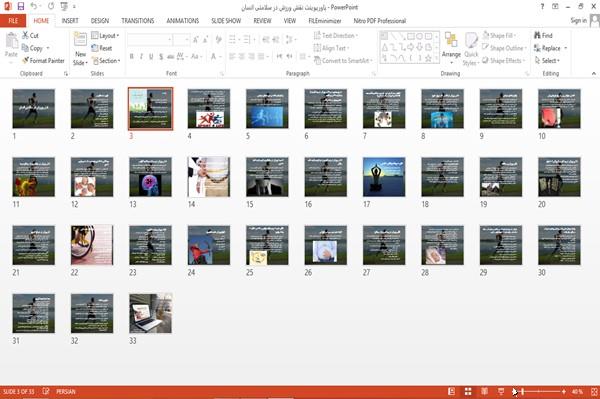The width and height of the screenshot is (600, 399).
Task: Open Quick Styles gallery
Action: point(471,49)
